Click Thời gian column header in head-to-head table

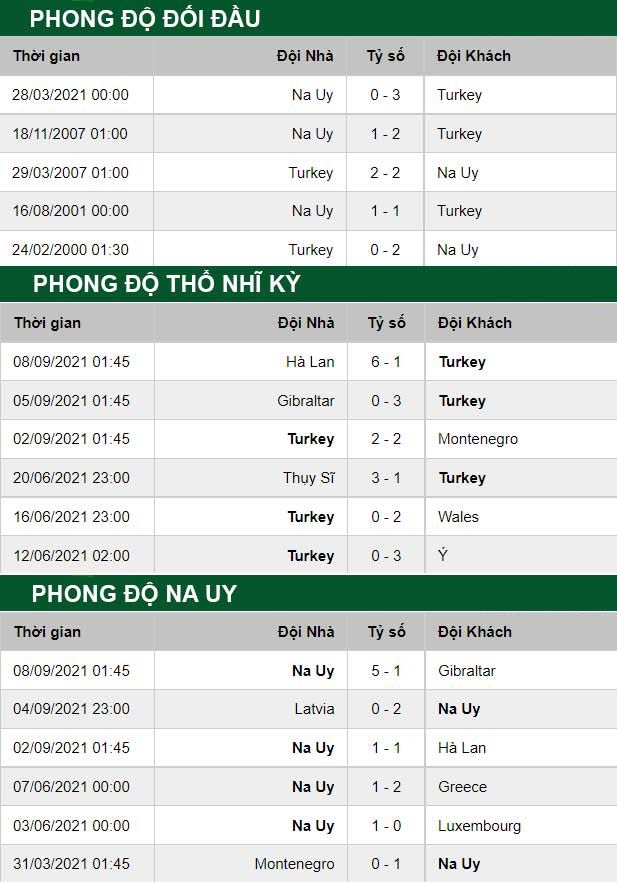coord(46,56)
